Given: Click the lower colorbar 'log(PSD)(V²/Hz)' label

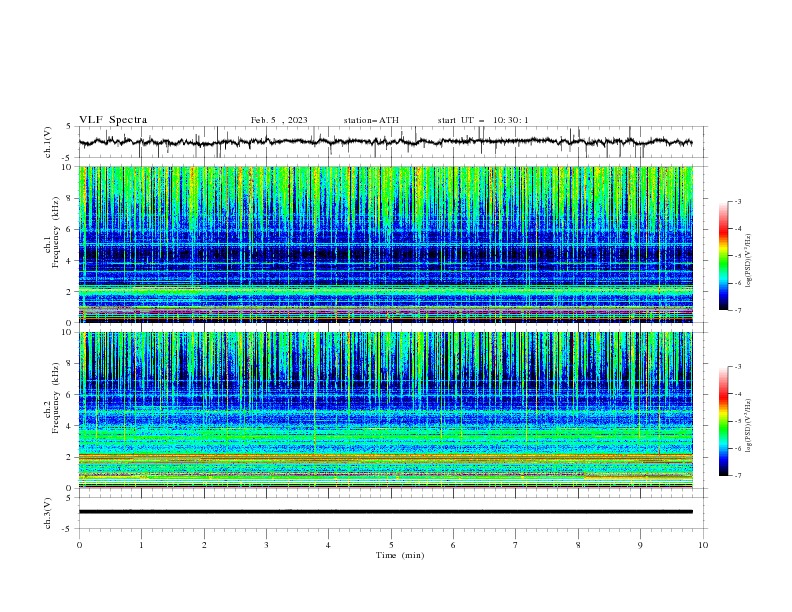Looking at the screenshot, I should click(x=749, y=426).
